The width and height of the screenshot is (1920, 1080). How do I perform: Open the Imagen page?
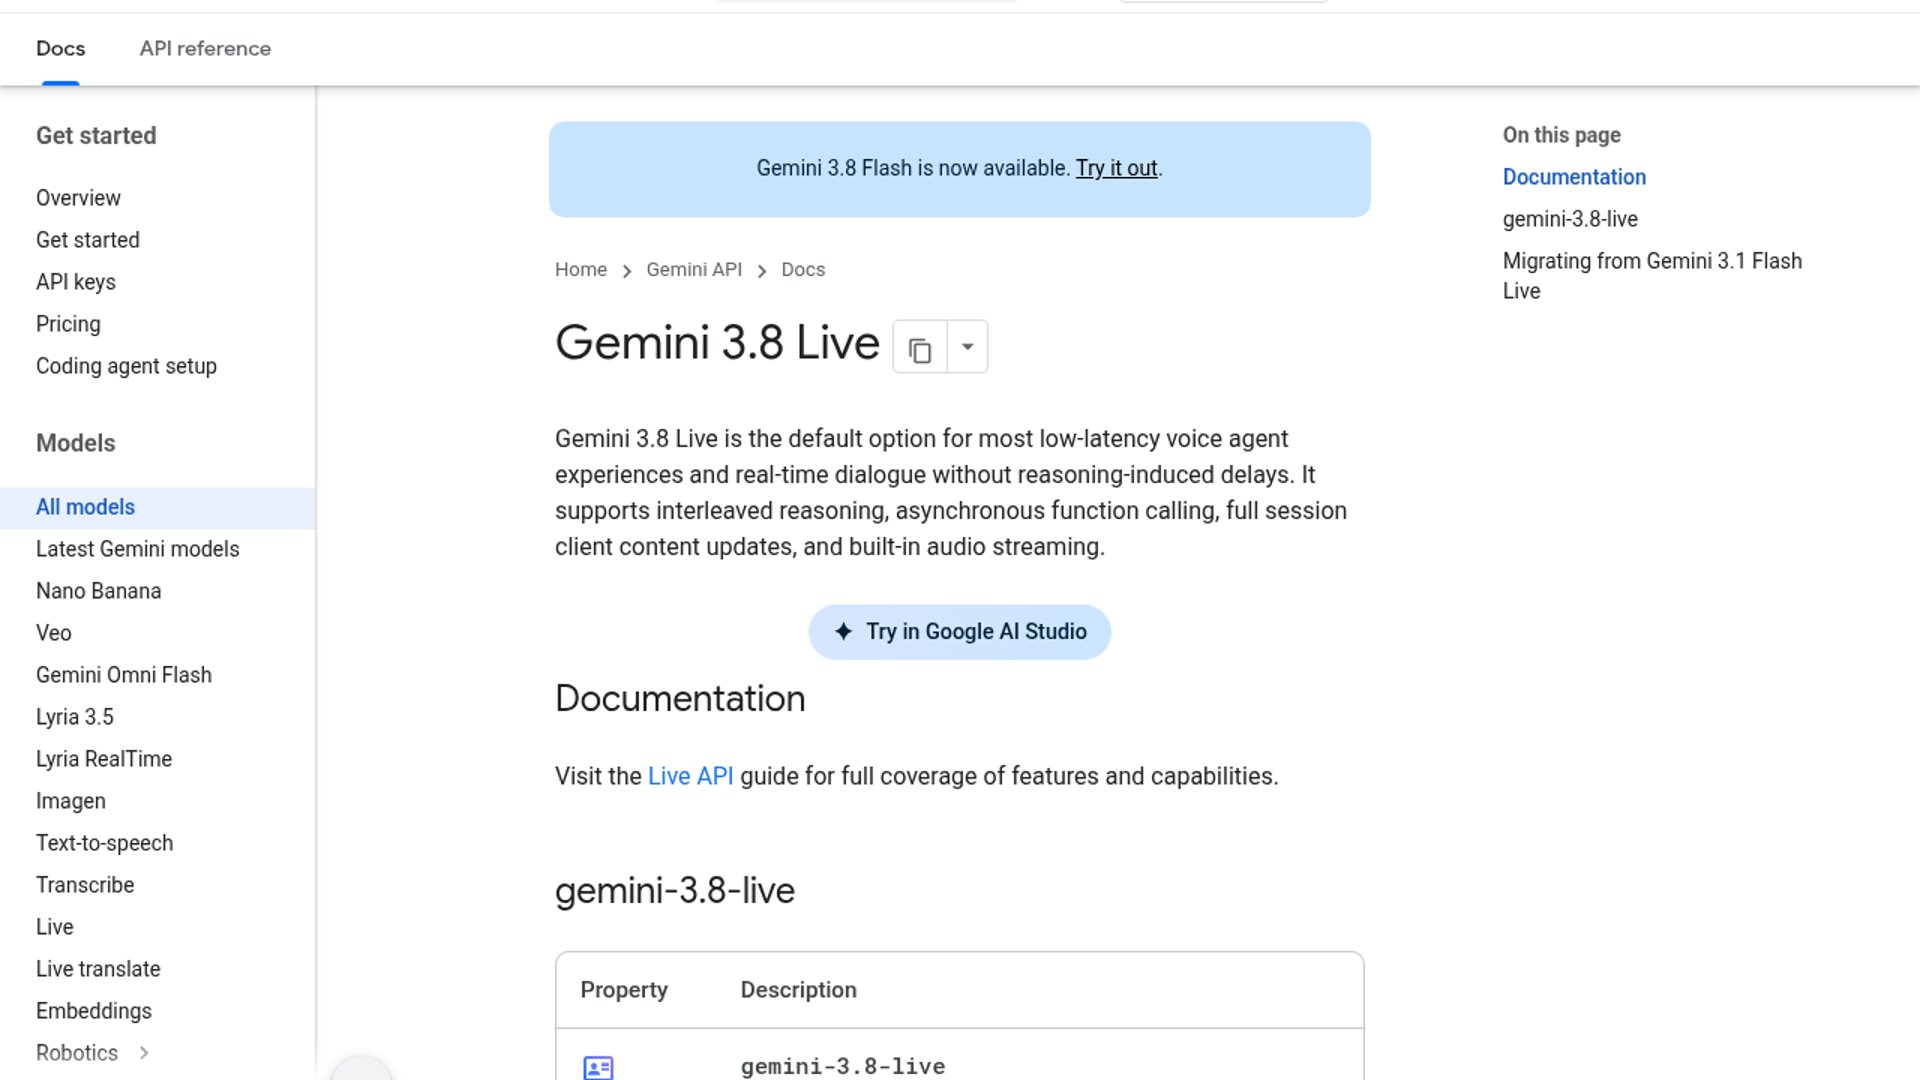tap(71, 801)
